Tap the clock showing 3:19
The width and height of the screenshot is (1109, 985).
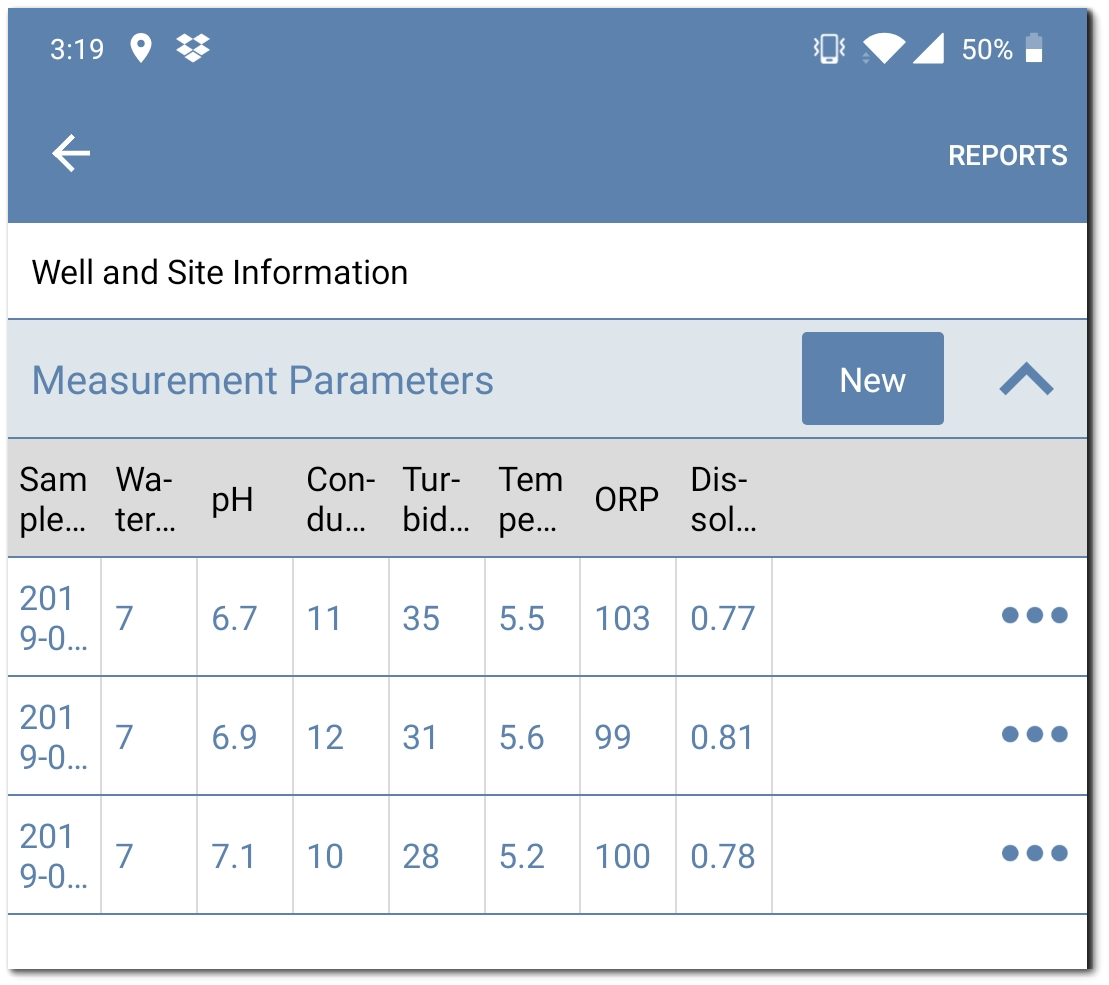tap(77, 47)
